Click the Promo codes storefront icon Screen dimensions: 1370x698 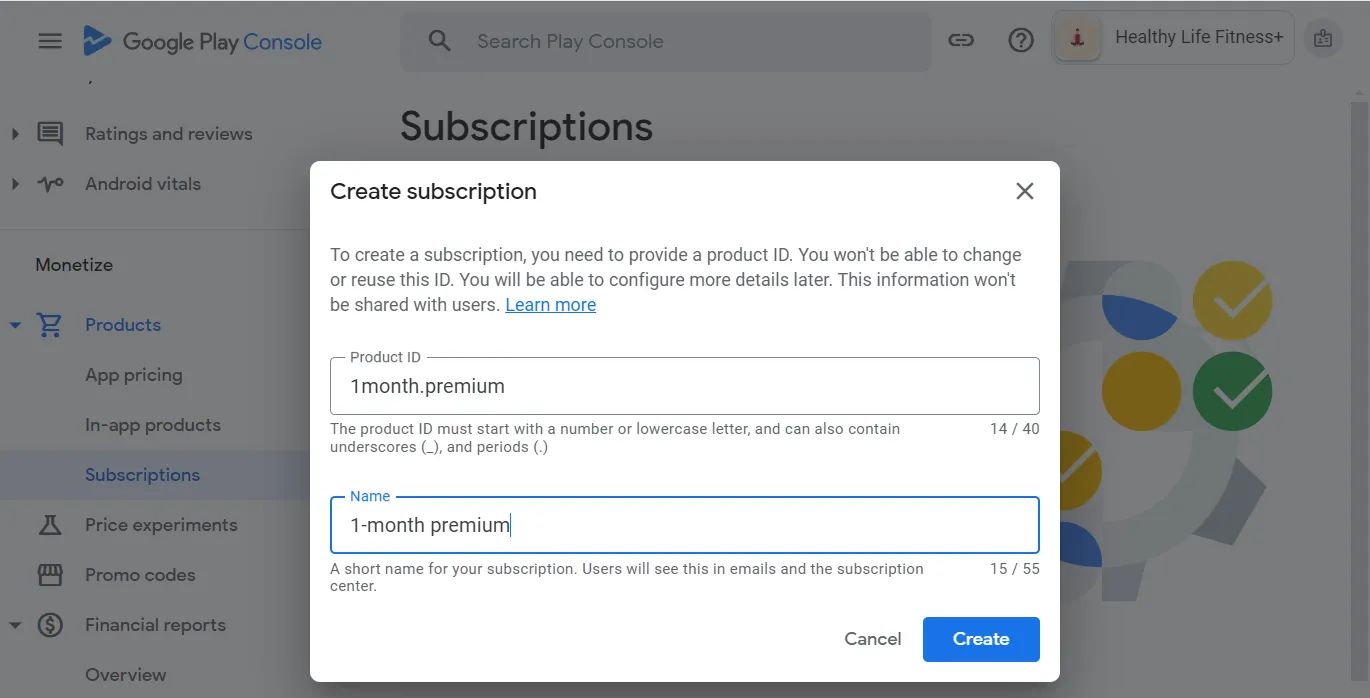[x=49, y=574]
